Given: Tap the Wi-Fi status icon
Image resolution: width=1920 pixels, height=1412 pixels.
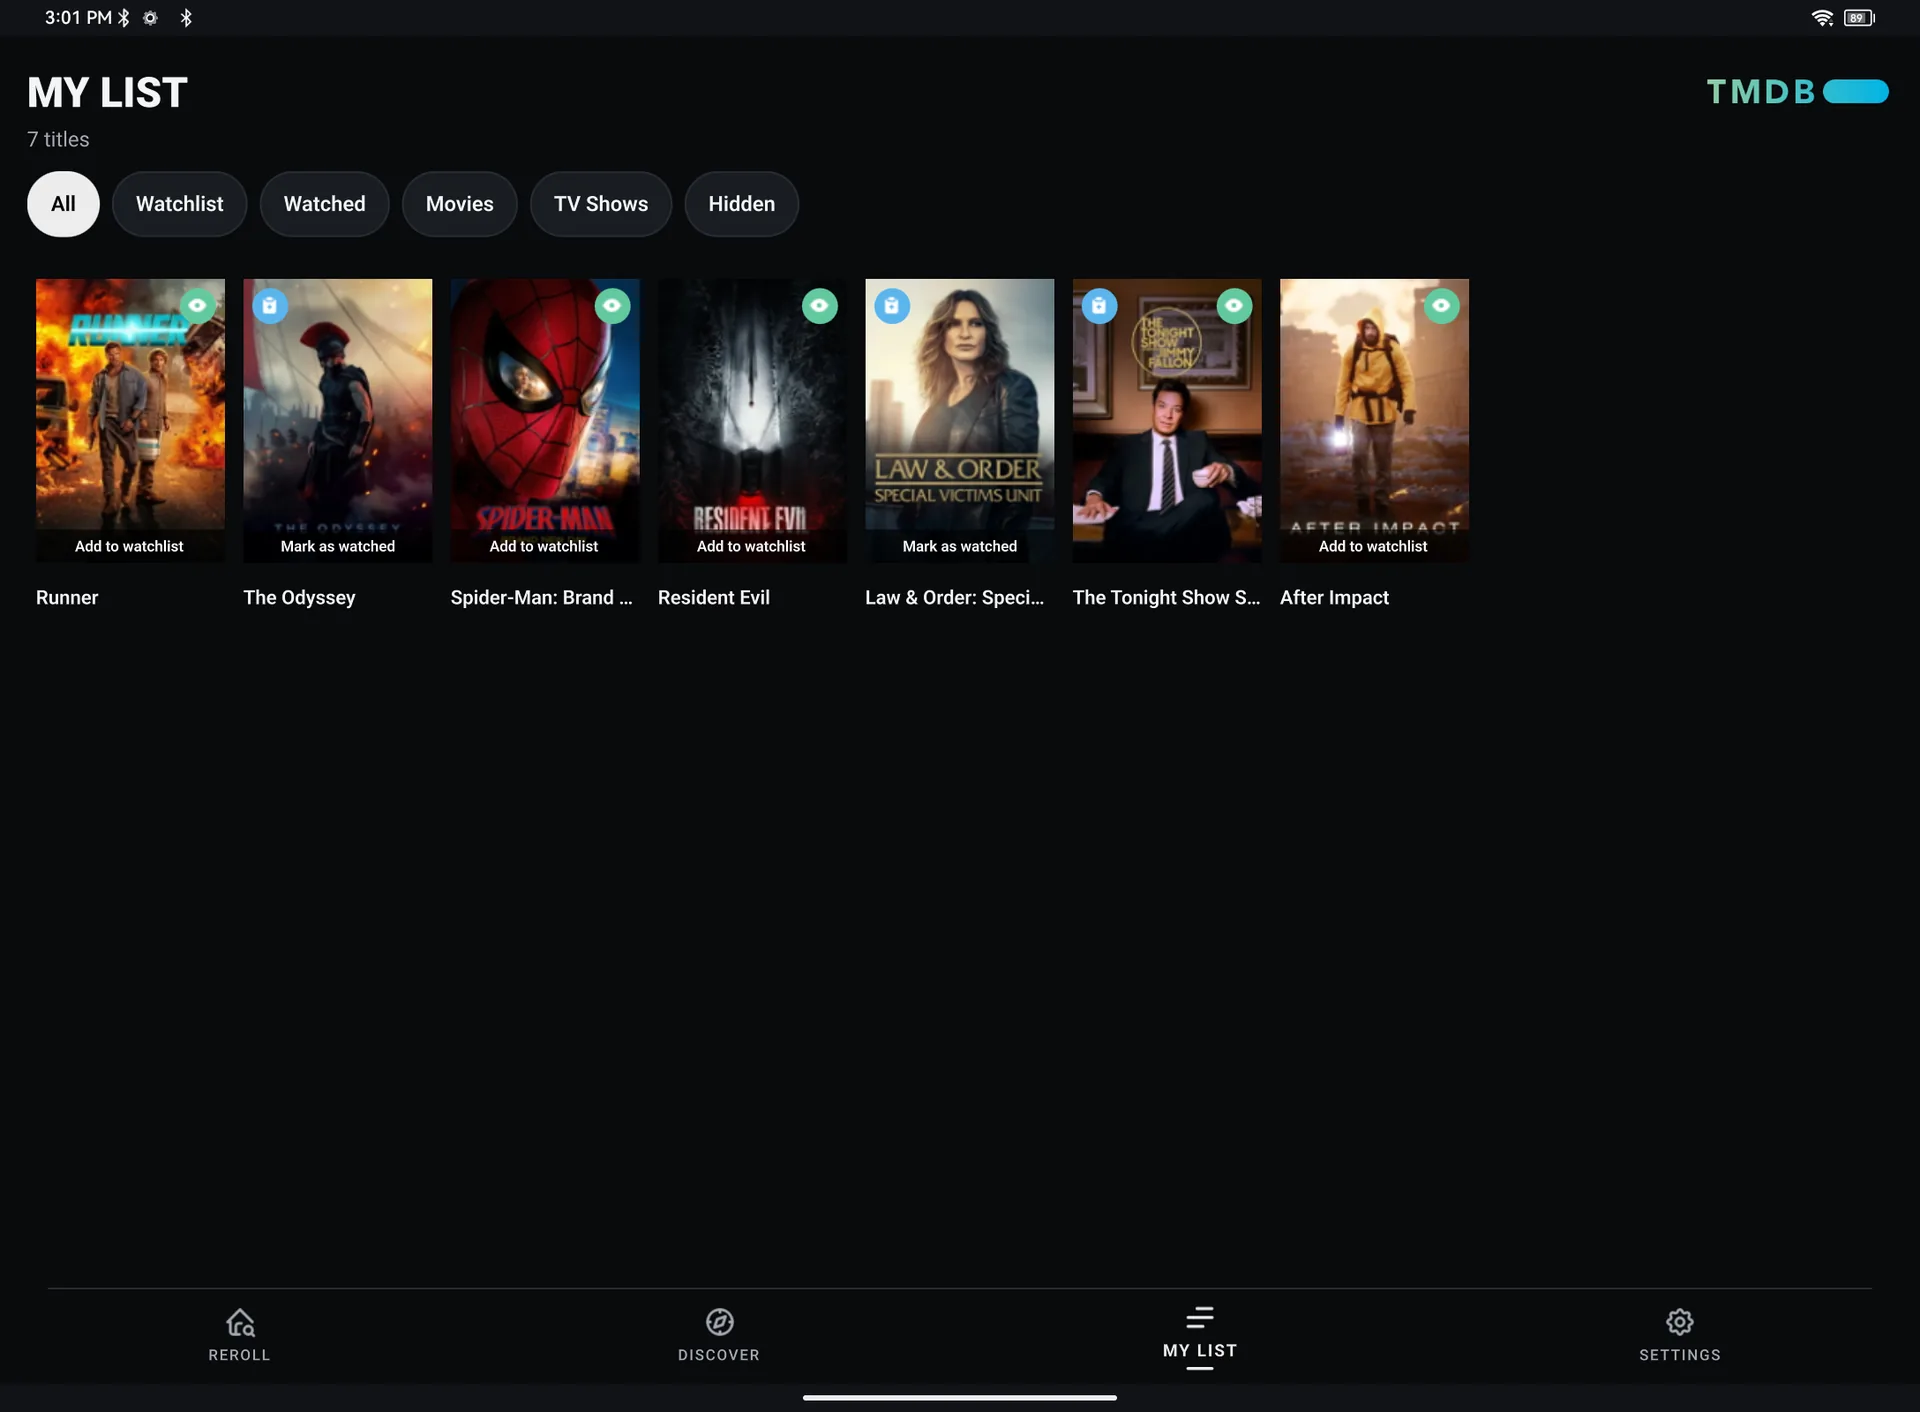Looking at the screenshot, I should click(x=1822, y=18).
